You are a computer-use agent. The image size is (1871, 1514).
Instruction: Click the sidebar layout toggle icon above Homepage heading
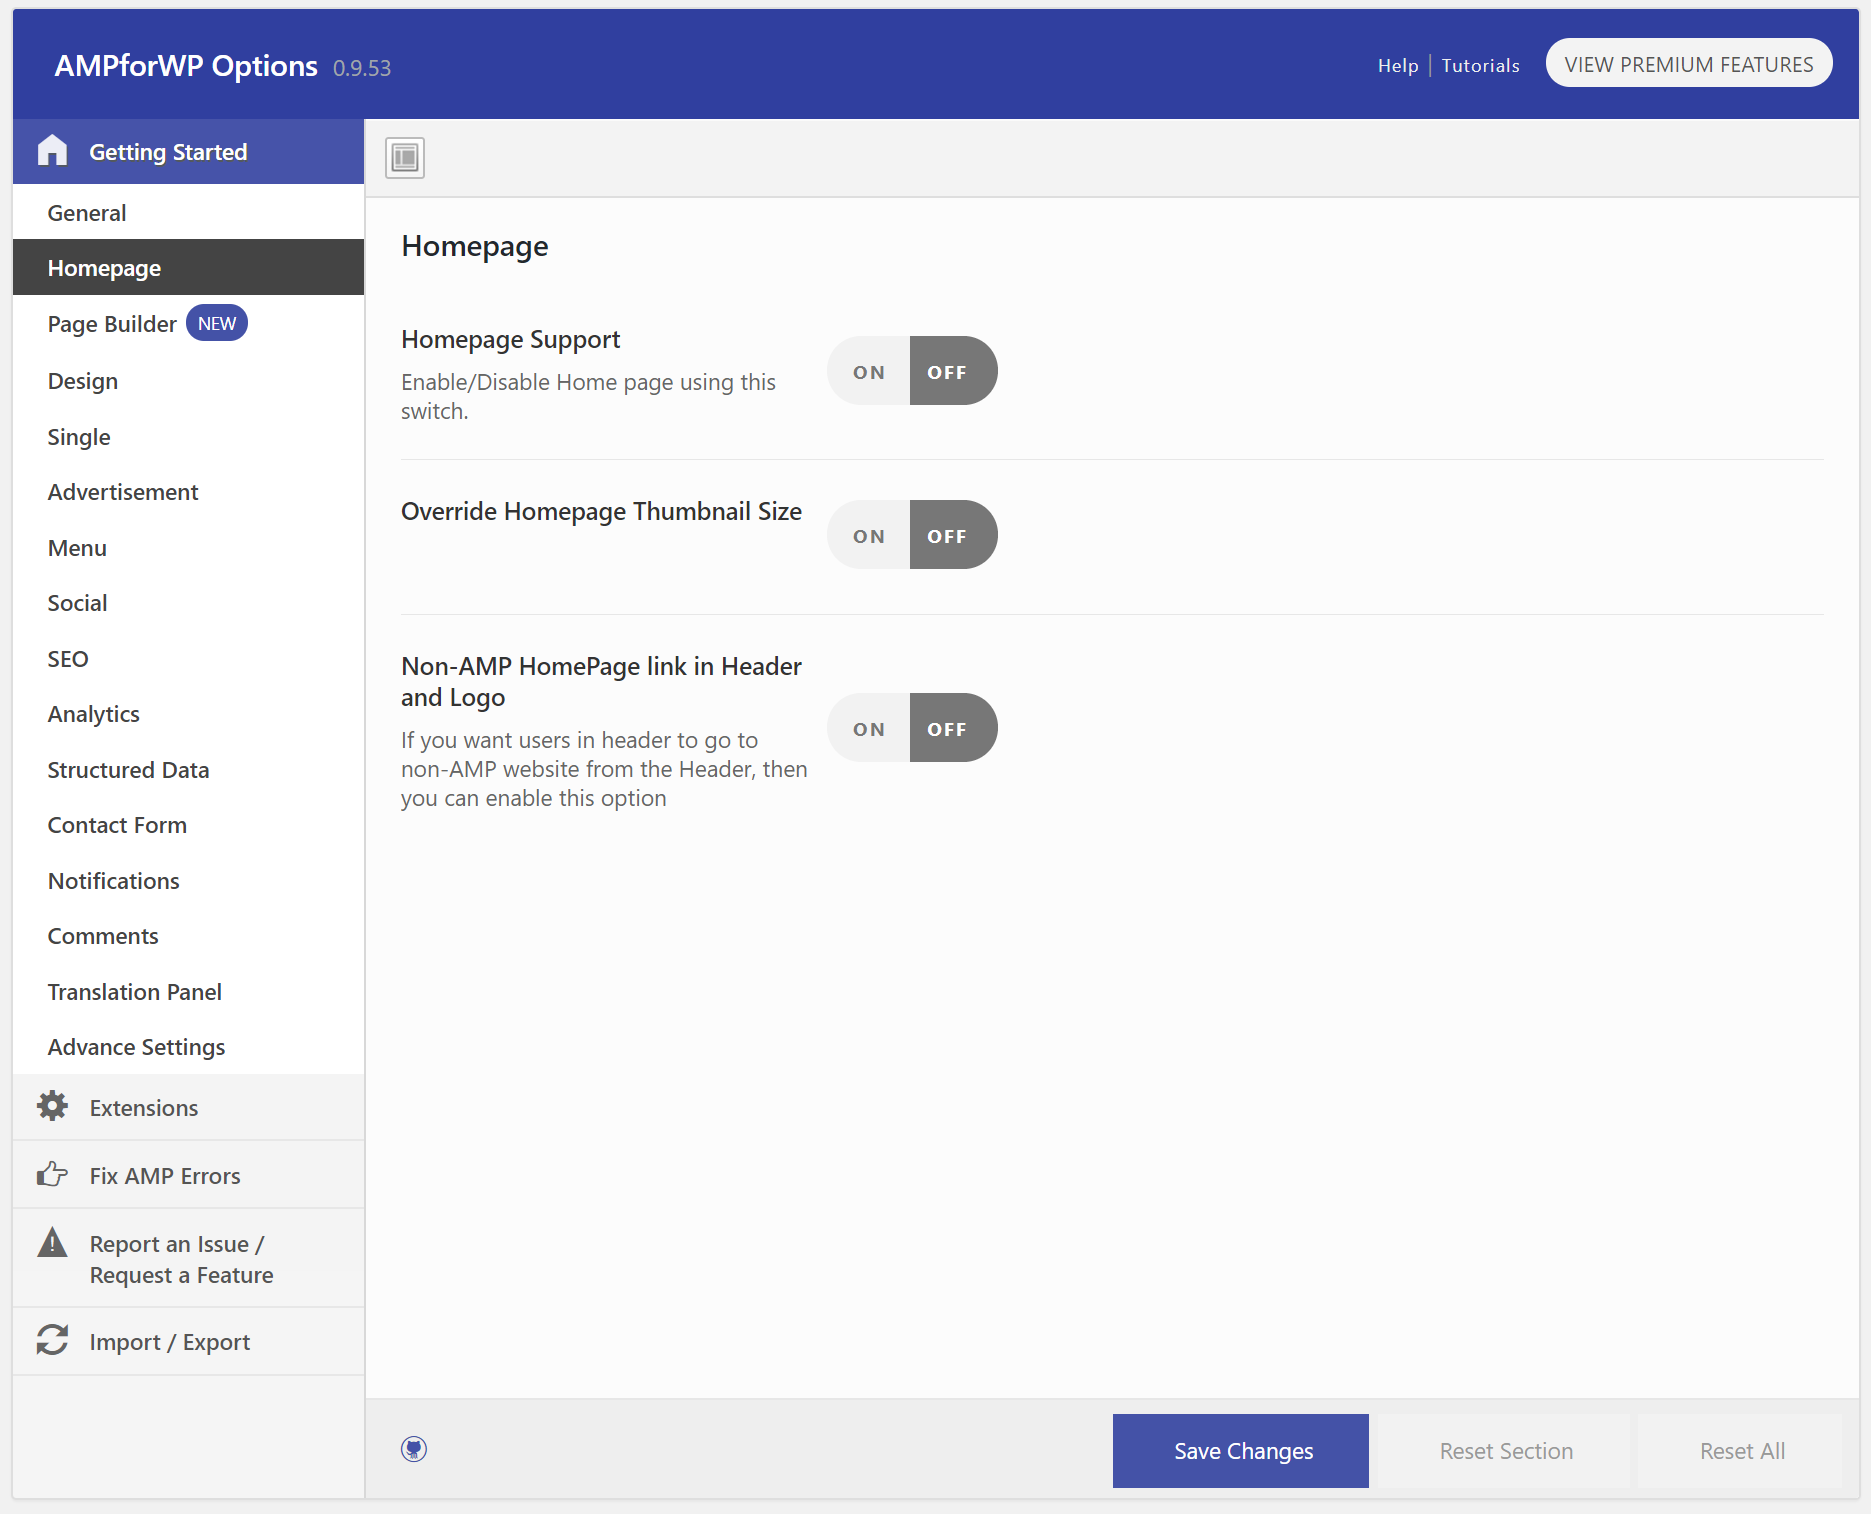[x=404, y=157]
